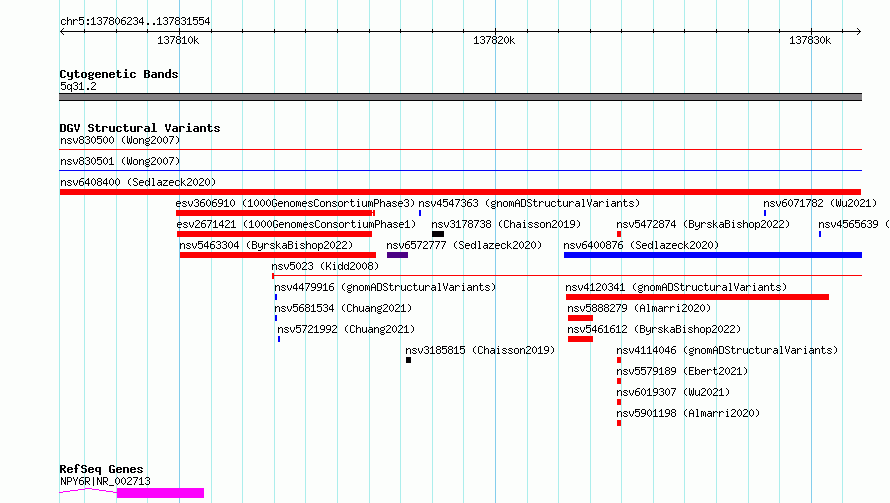This screenshot has height=503, width=890.
Task: Select the nsv6408400 (Sedlazeck2020) red bar
Action: tap(460, 192)
